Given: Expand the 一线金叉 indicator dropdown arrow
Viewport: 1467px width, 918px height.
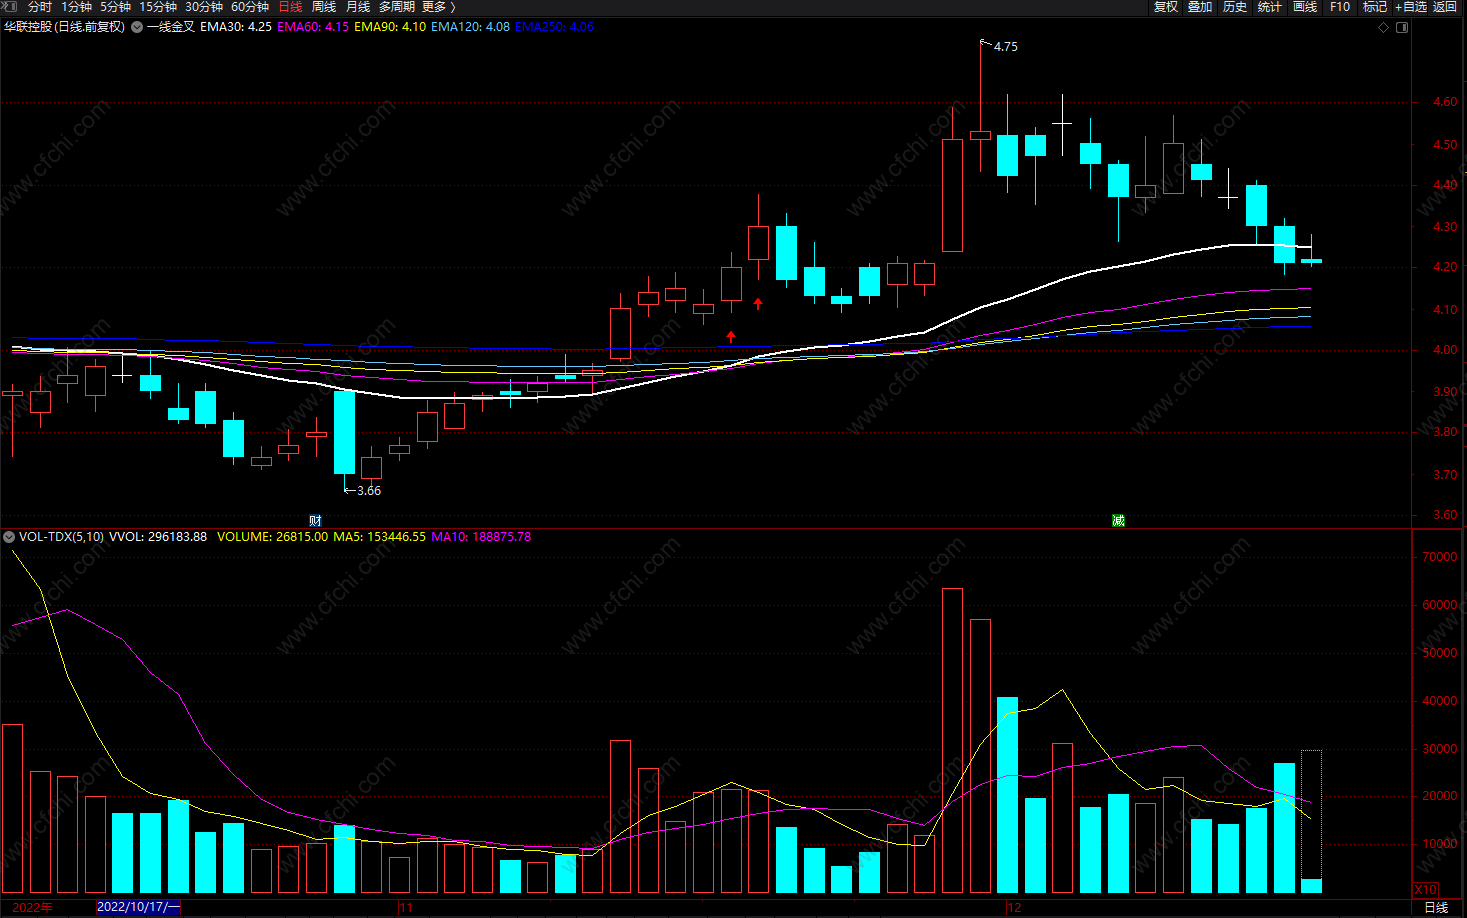Looking at the screenshot, I should tap(137, 27).
